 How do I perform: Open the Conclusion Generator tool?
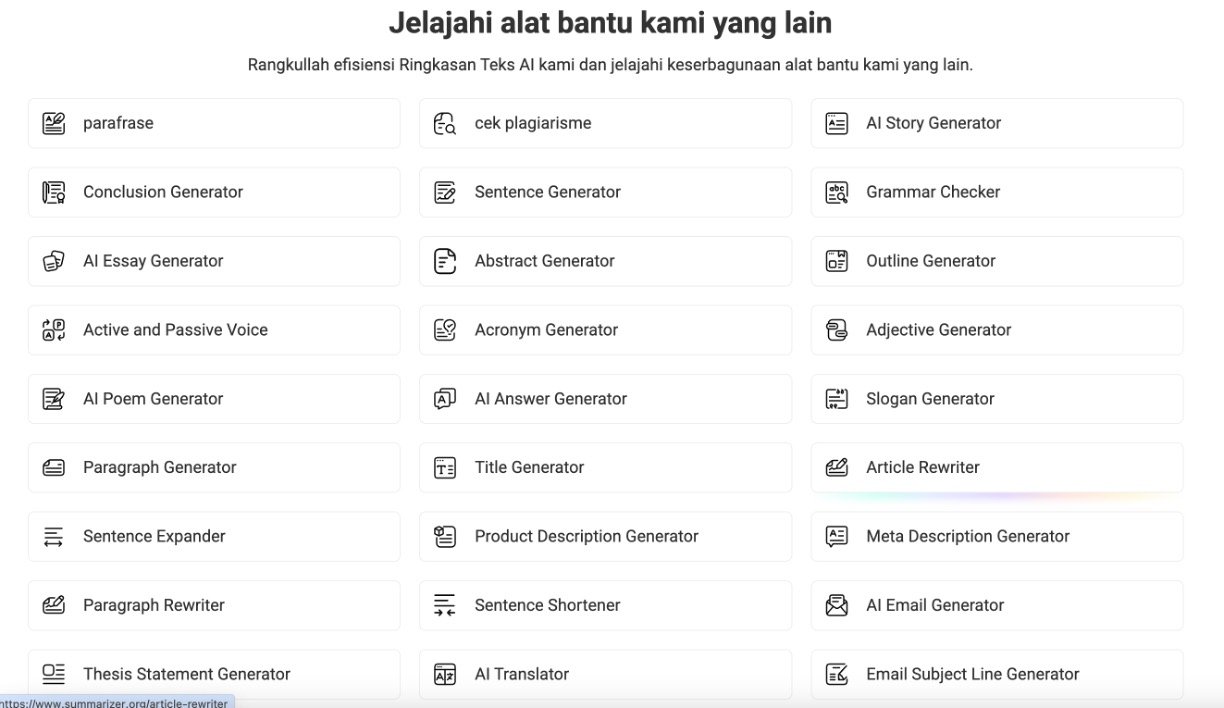[163, 192]
